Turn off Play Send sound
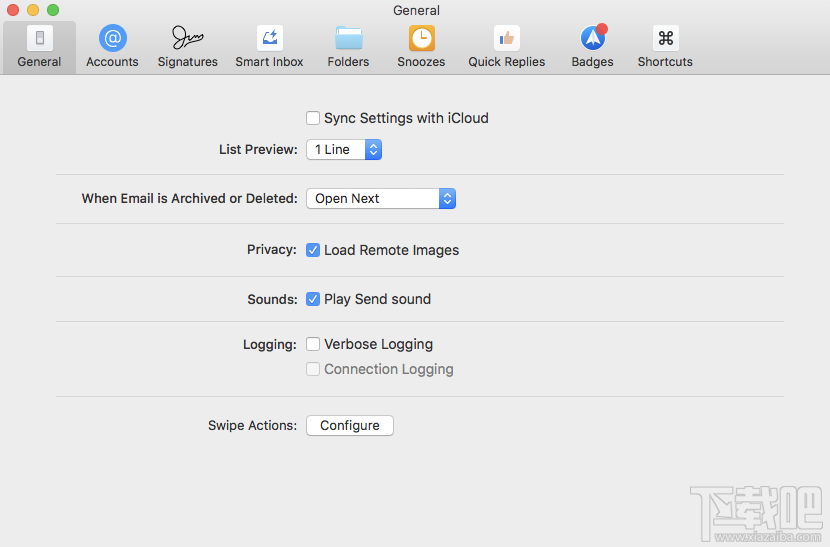This screenshot has width=830, height=547. 313,299
